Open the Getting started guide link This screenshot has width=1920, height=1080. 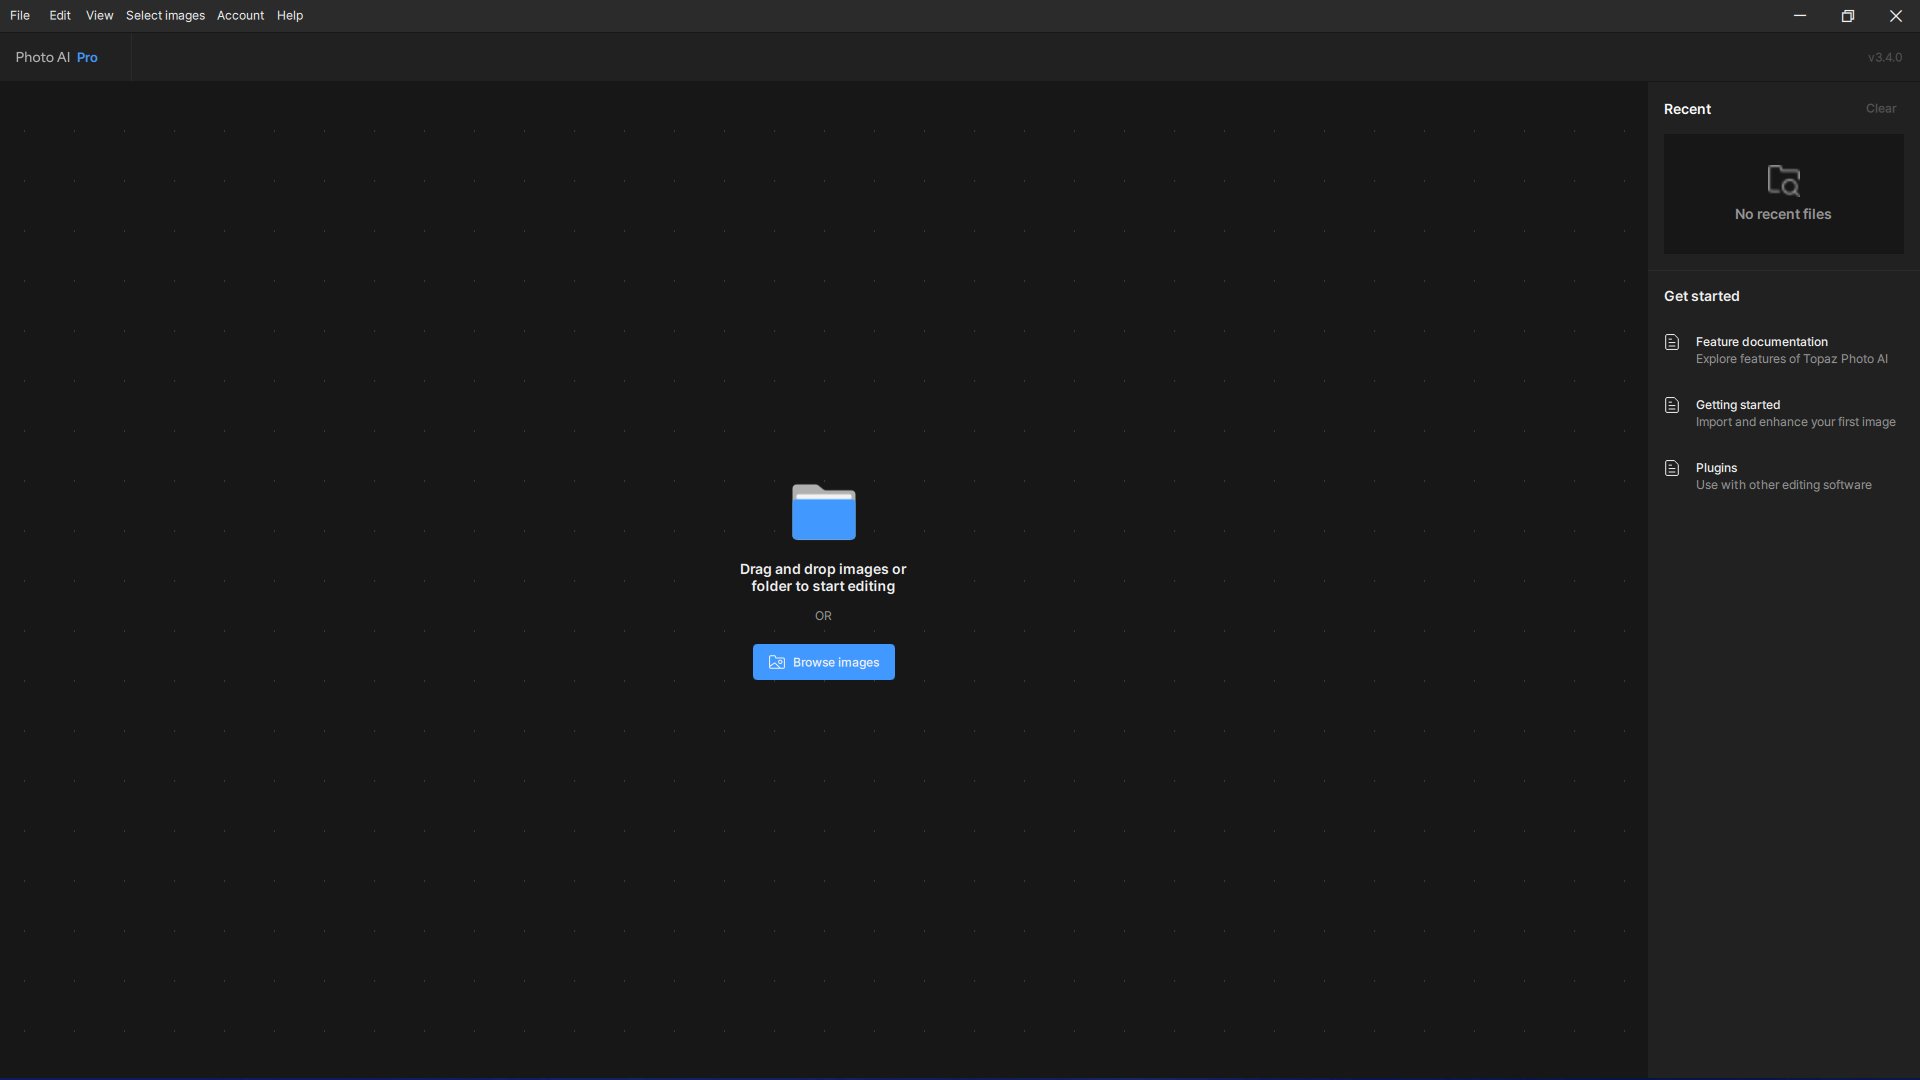1738,405
